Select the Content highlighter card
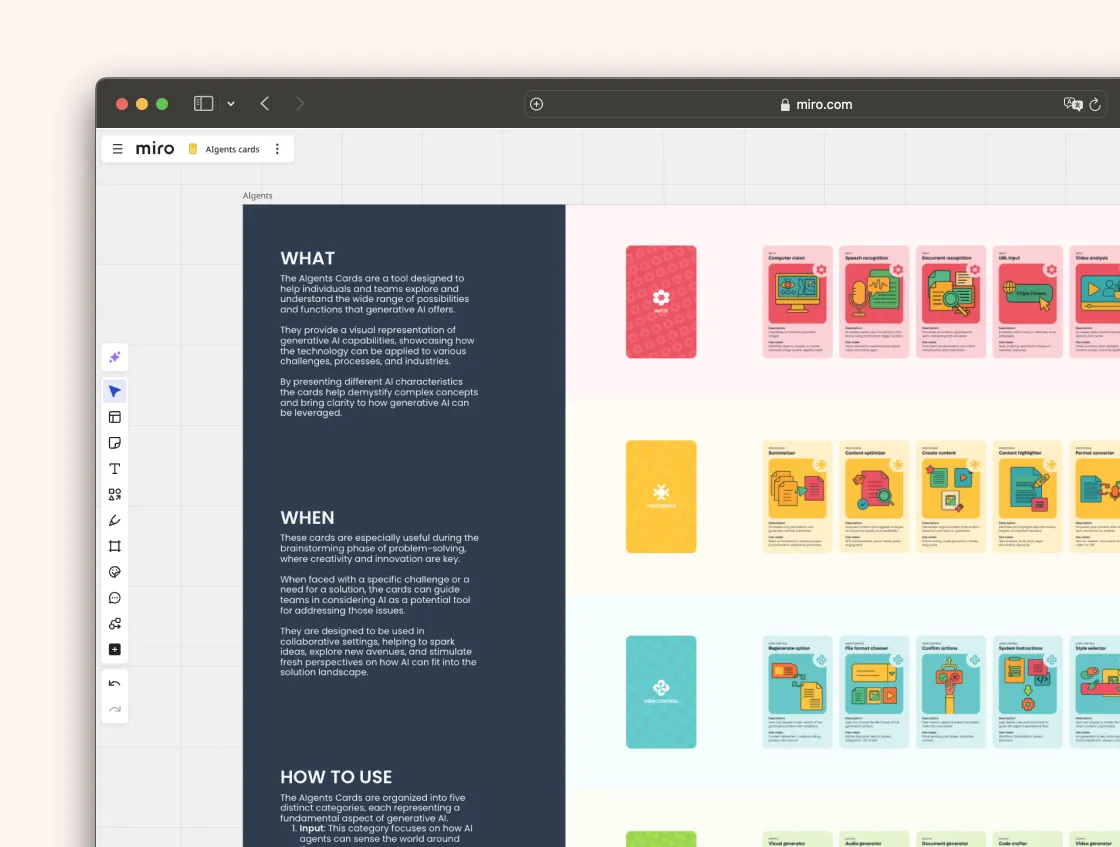The image size is (1120, 847). point(1027,496)
